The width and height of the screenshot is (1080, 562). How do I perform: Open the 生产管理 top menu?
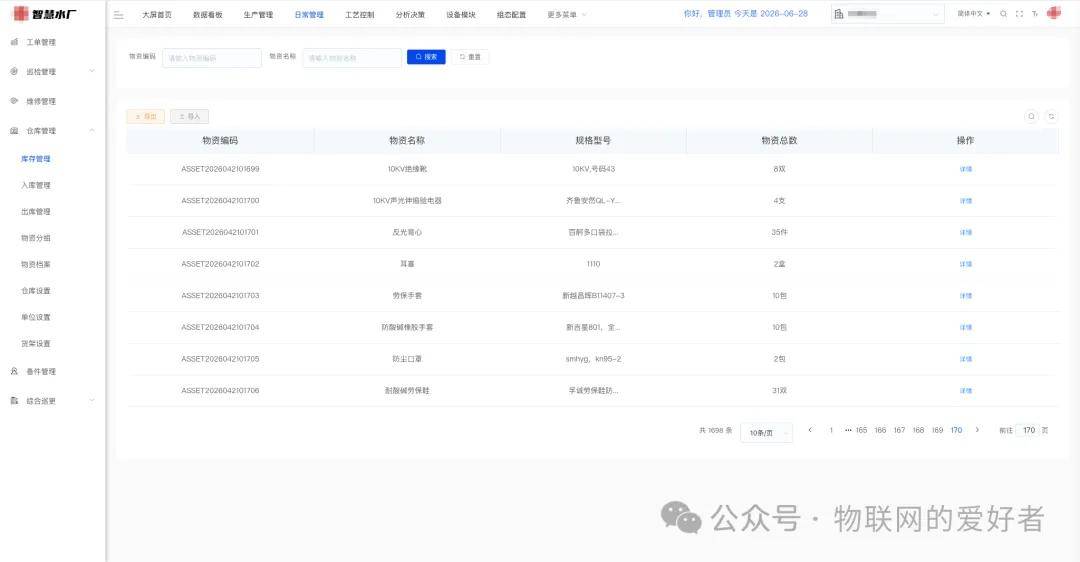258,14
